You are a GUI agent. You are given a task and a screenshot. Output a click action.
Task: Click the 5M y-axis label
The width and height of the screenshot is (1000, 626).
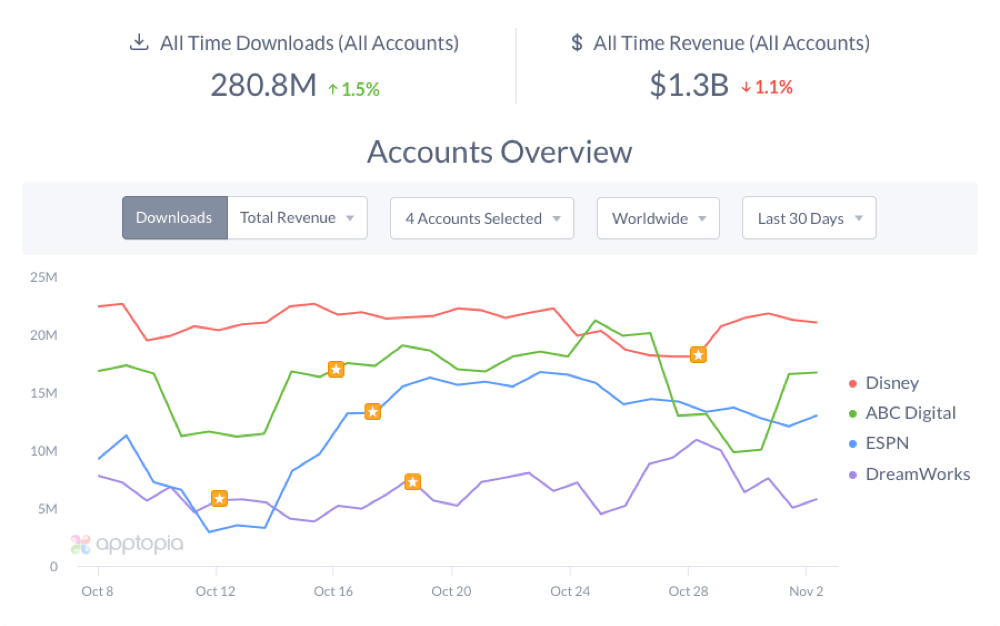coord(47,509)
